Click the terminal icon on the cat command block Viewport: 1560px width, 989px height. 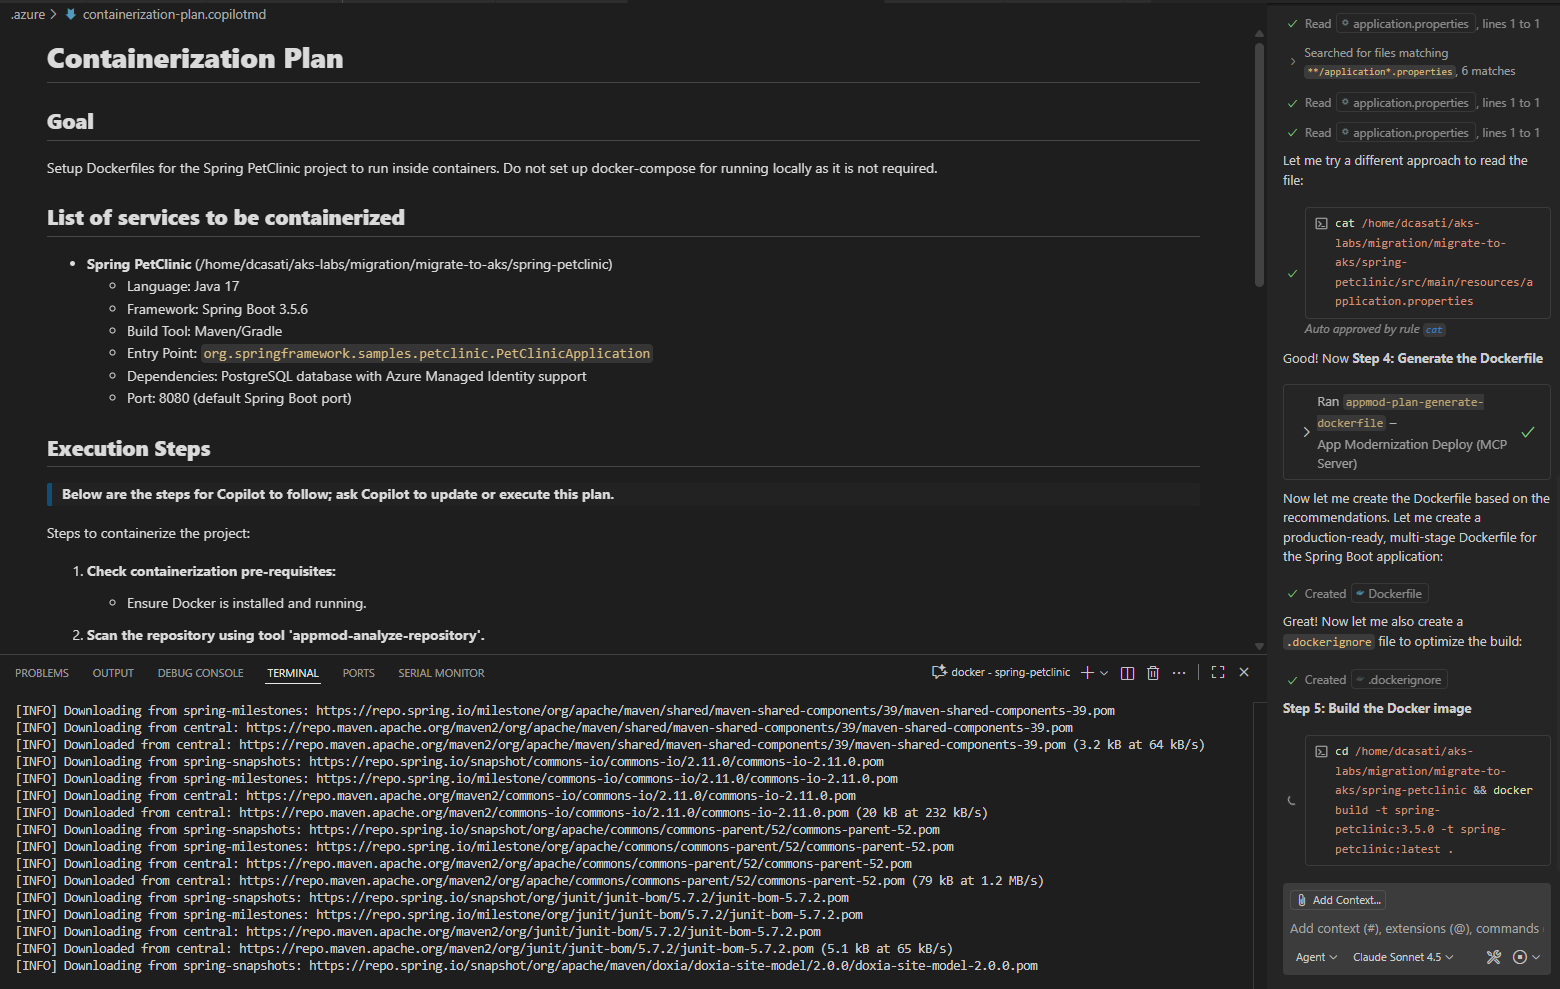coord(1321,222)
